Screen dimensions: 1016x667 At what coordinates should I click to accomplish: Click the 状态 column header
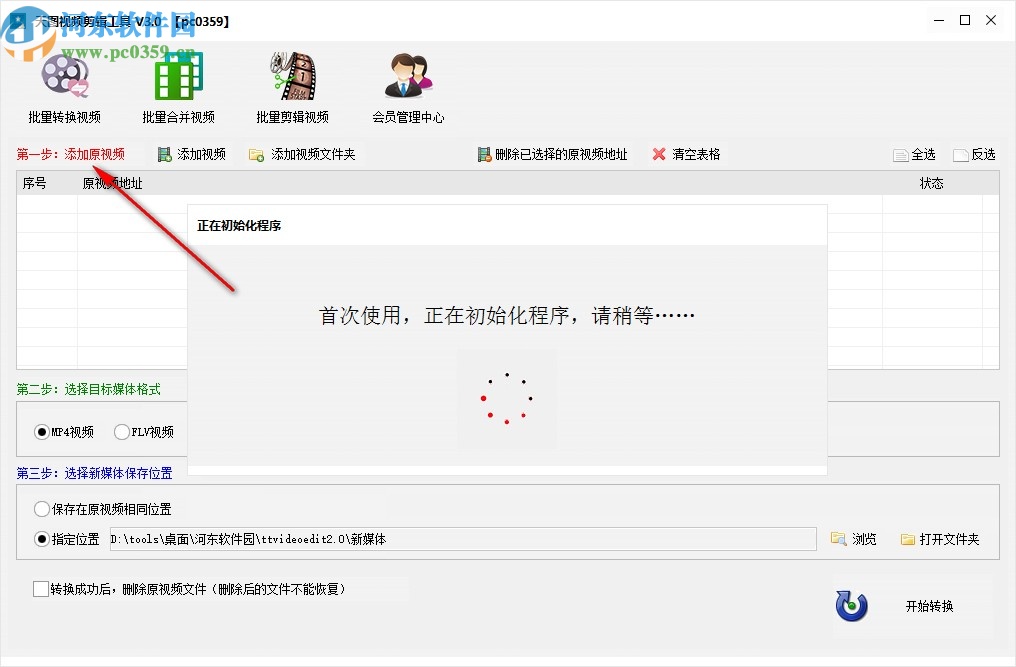[x=932, y=183]
